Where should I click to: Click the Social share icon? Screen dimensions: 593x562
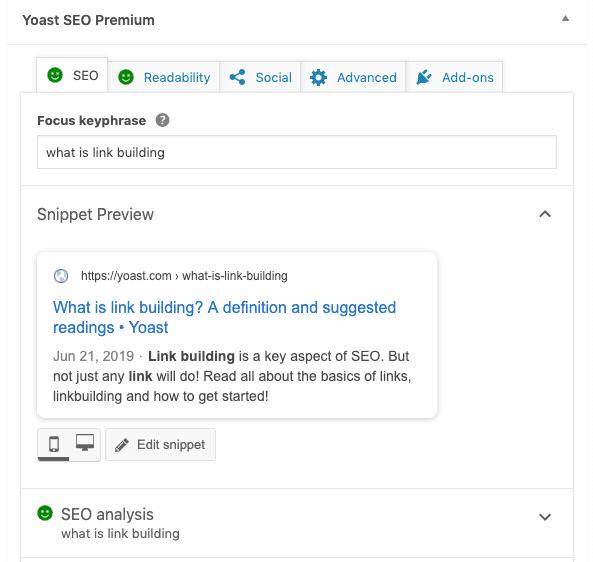tap(238, 77)
